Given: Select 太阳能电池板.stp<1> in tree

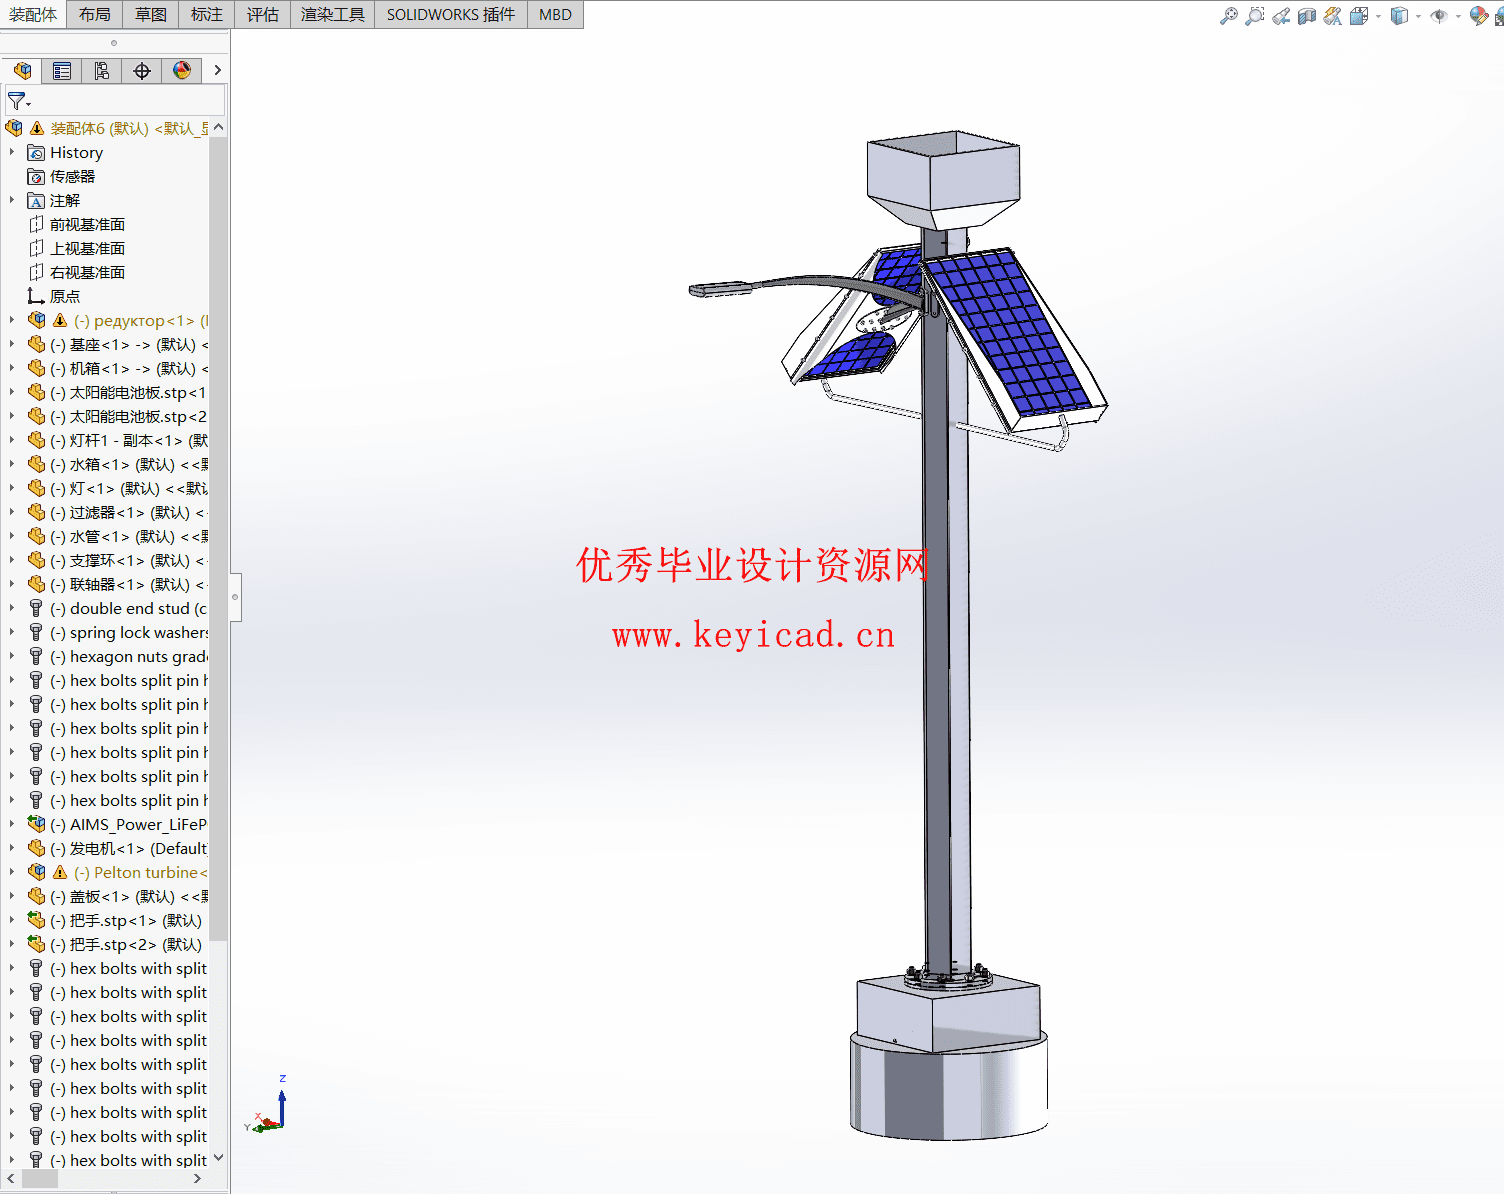Looking at the screenshot, I should tap(128, 392).
